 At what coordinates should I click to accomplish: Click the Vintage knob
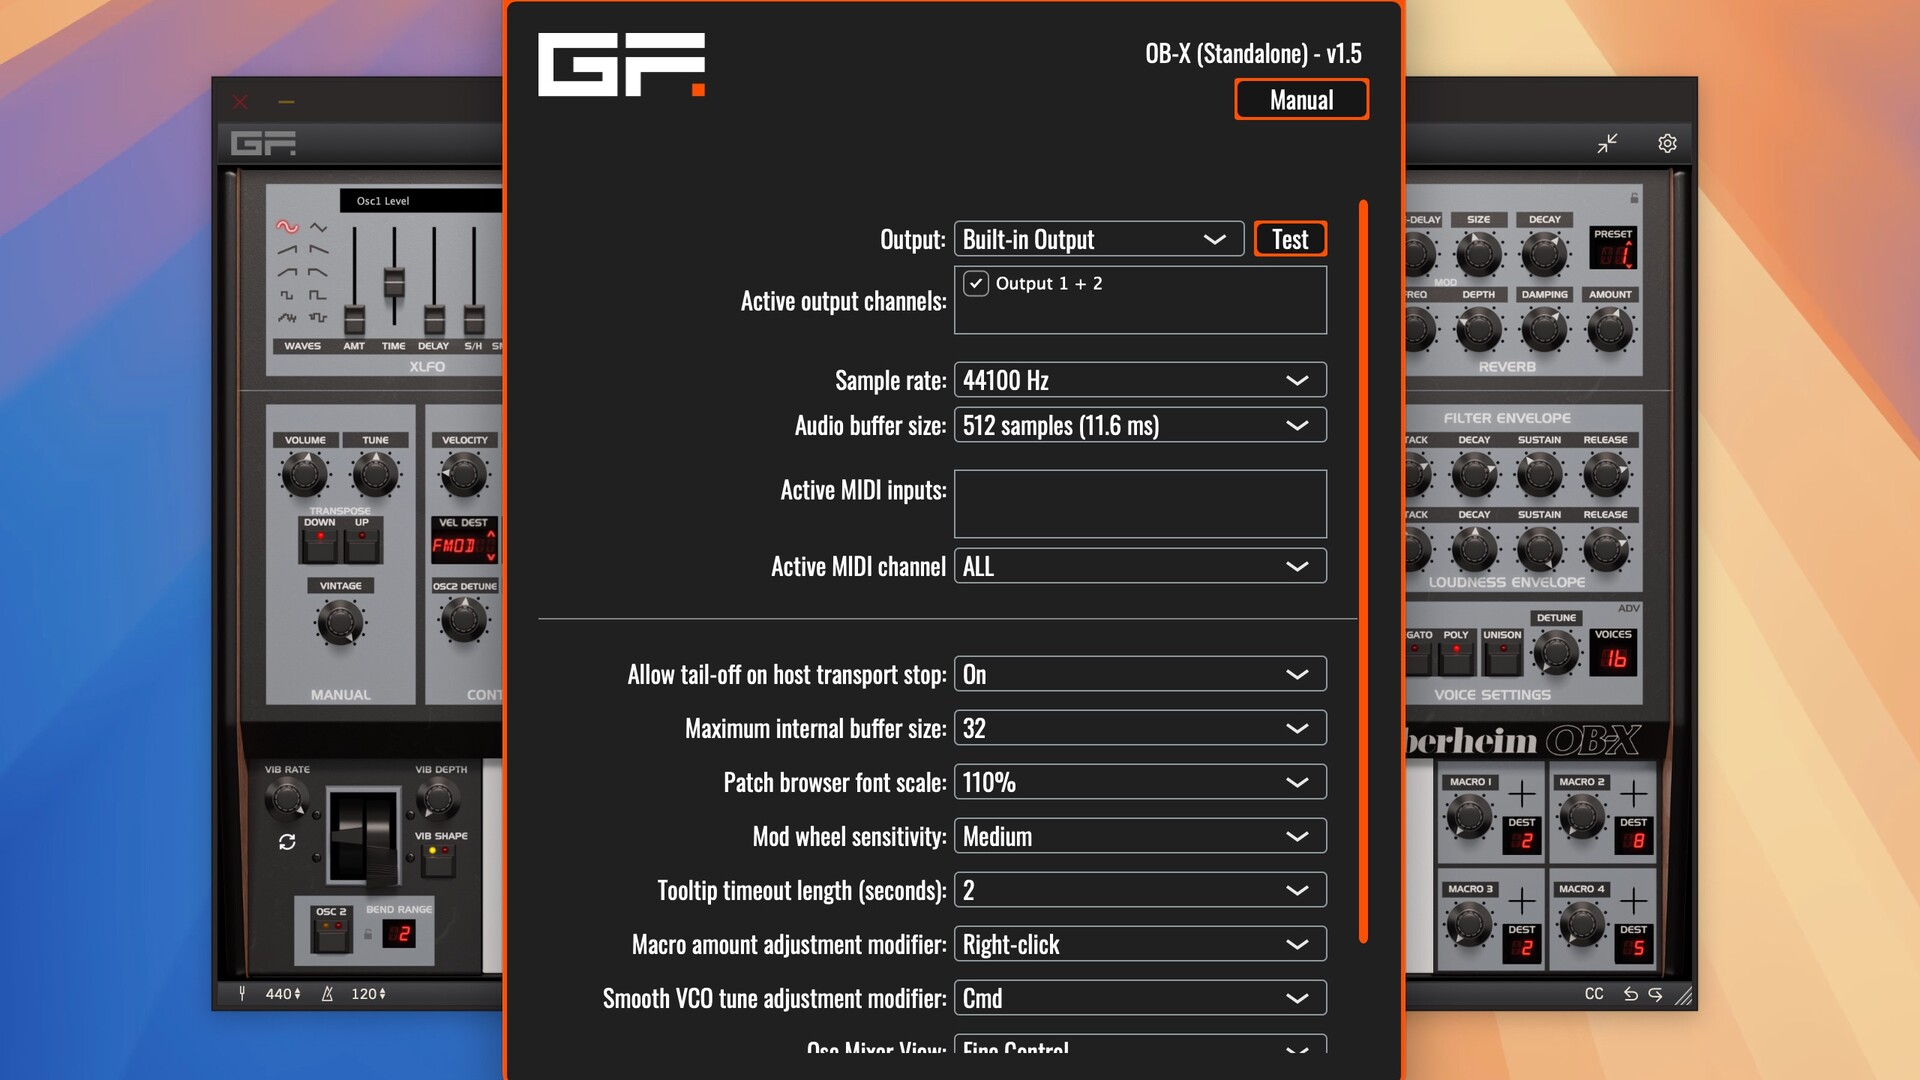click(340, 622)
